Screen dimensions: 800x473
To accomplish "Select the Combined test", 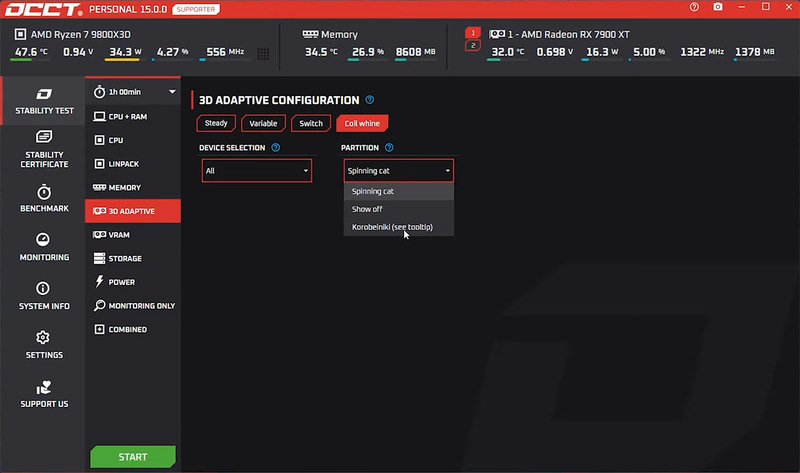I will click(x=133, y=329).
